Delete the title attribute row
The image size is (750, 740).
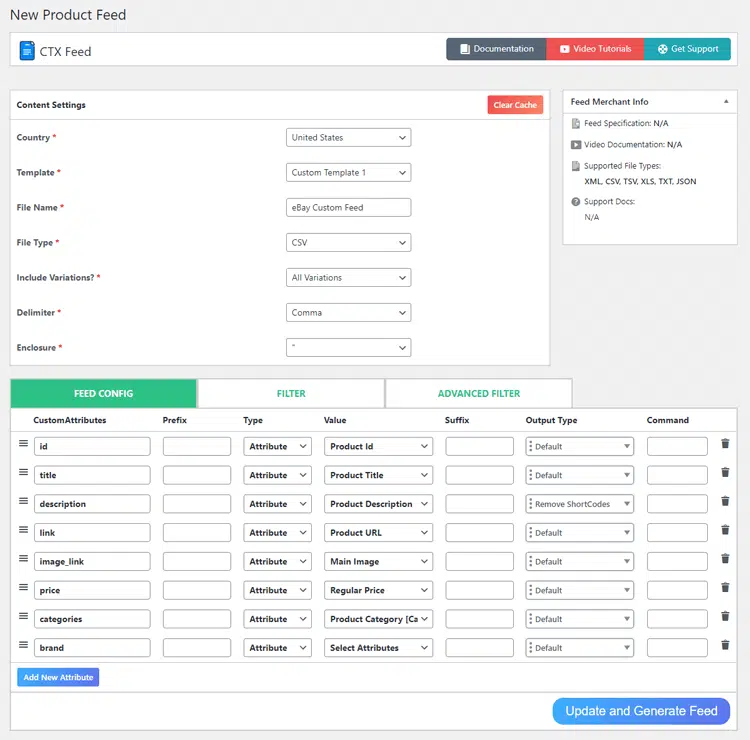(x=725, y=473)
